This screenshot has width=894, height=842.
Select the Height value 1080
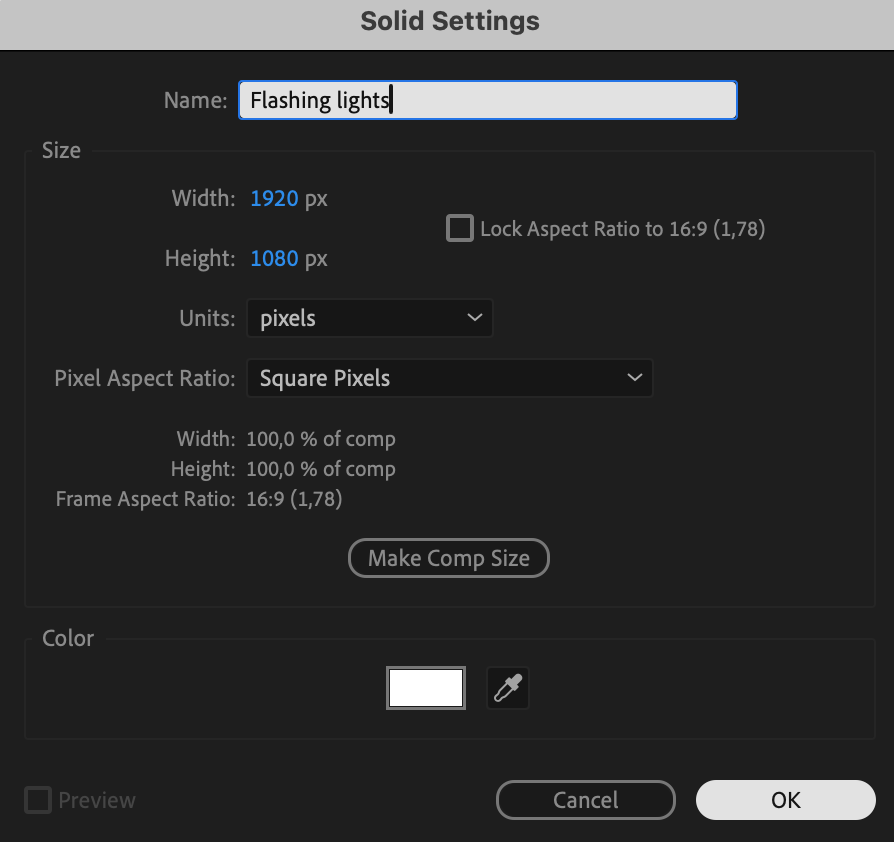[x=275, y=259]
